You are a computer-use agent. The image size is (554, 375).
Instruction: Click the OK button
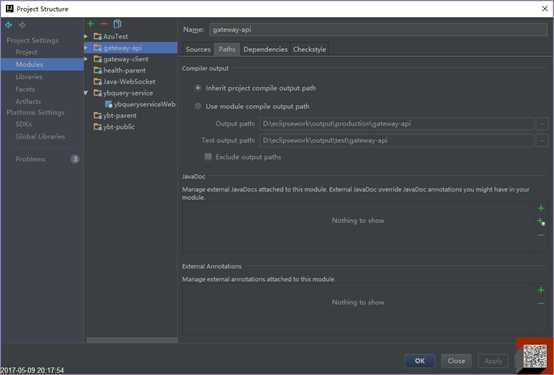420,361
